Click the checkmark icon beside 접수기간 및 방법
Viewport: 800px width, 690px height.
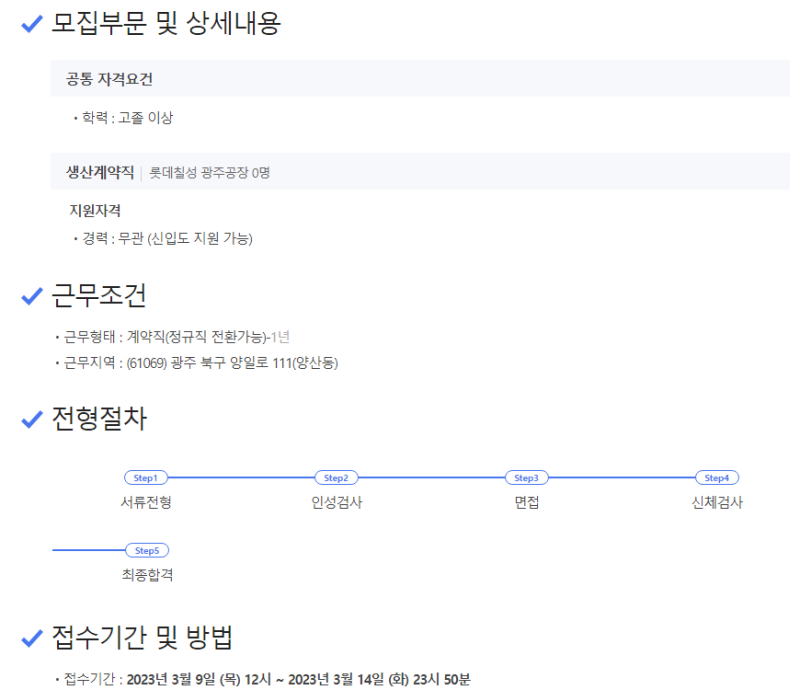(31, 637)
